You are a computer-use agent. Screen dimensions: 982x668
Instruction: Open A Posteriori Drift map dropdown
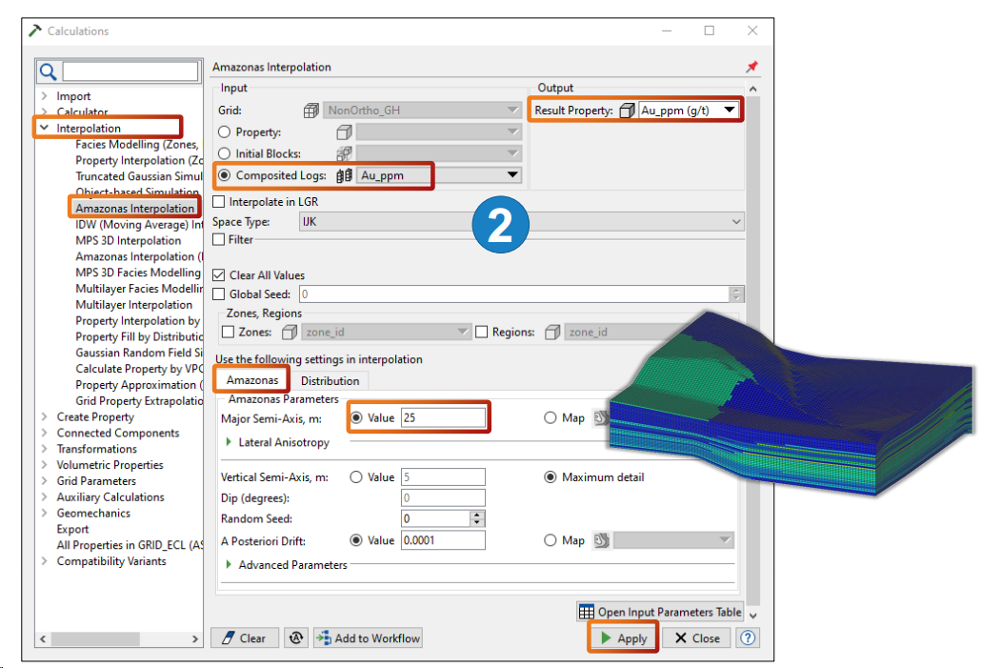(673, 540)
